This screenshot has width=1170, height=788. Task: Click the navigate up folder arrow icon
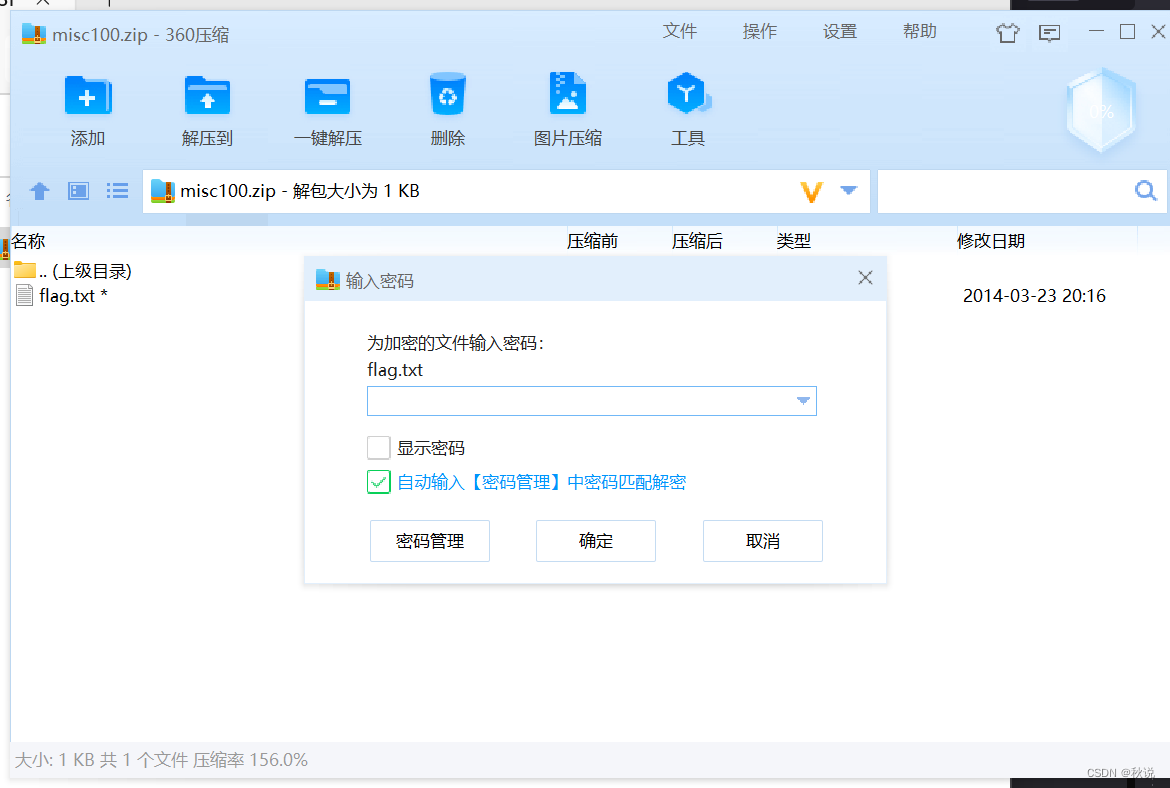click(39, 191)
